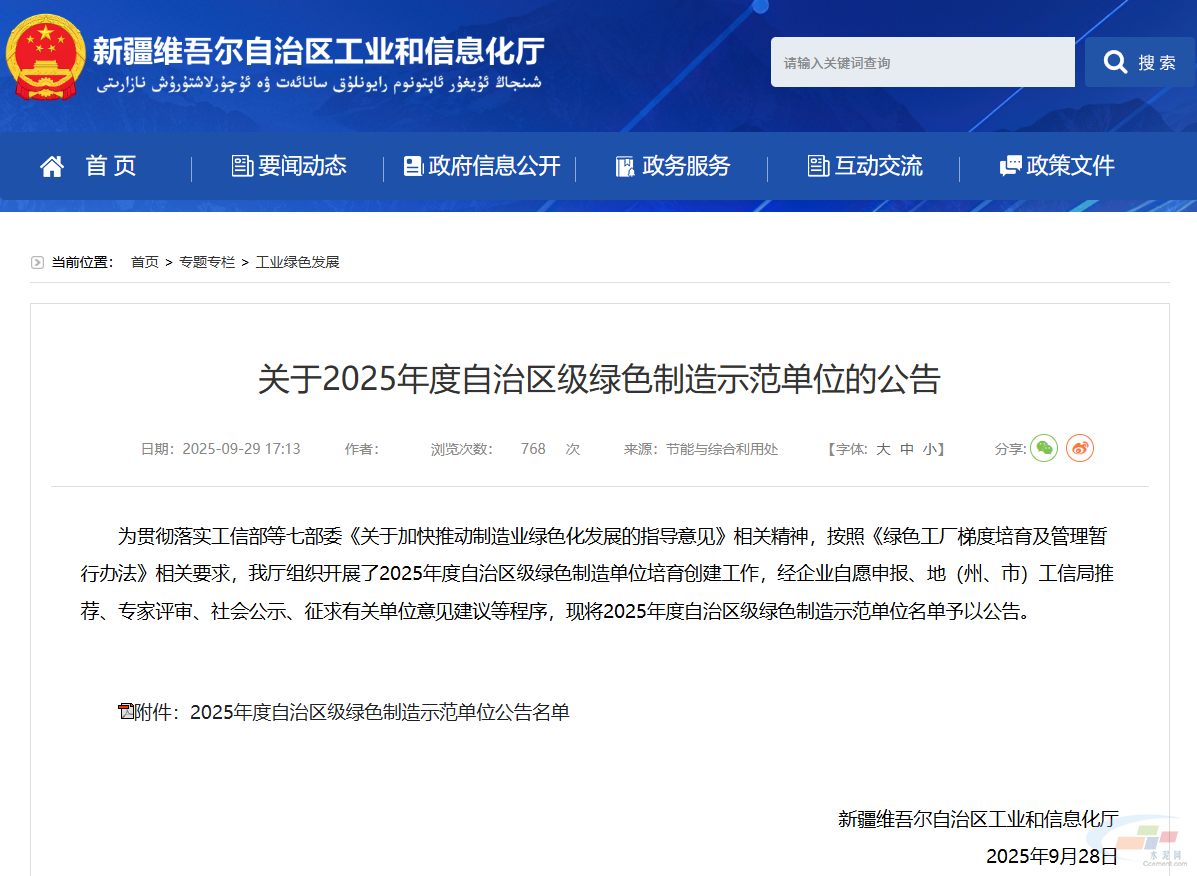Click the 政策文件 chat icon
1197x876 pixels.
pyautogui.click(x=1011, y=166)
